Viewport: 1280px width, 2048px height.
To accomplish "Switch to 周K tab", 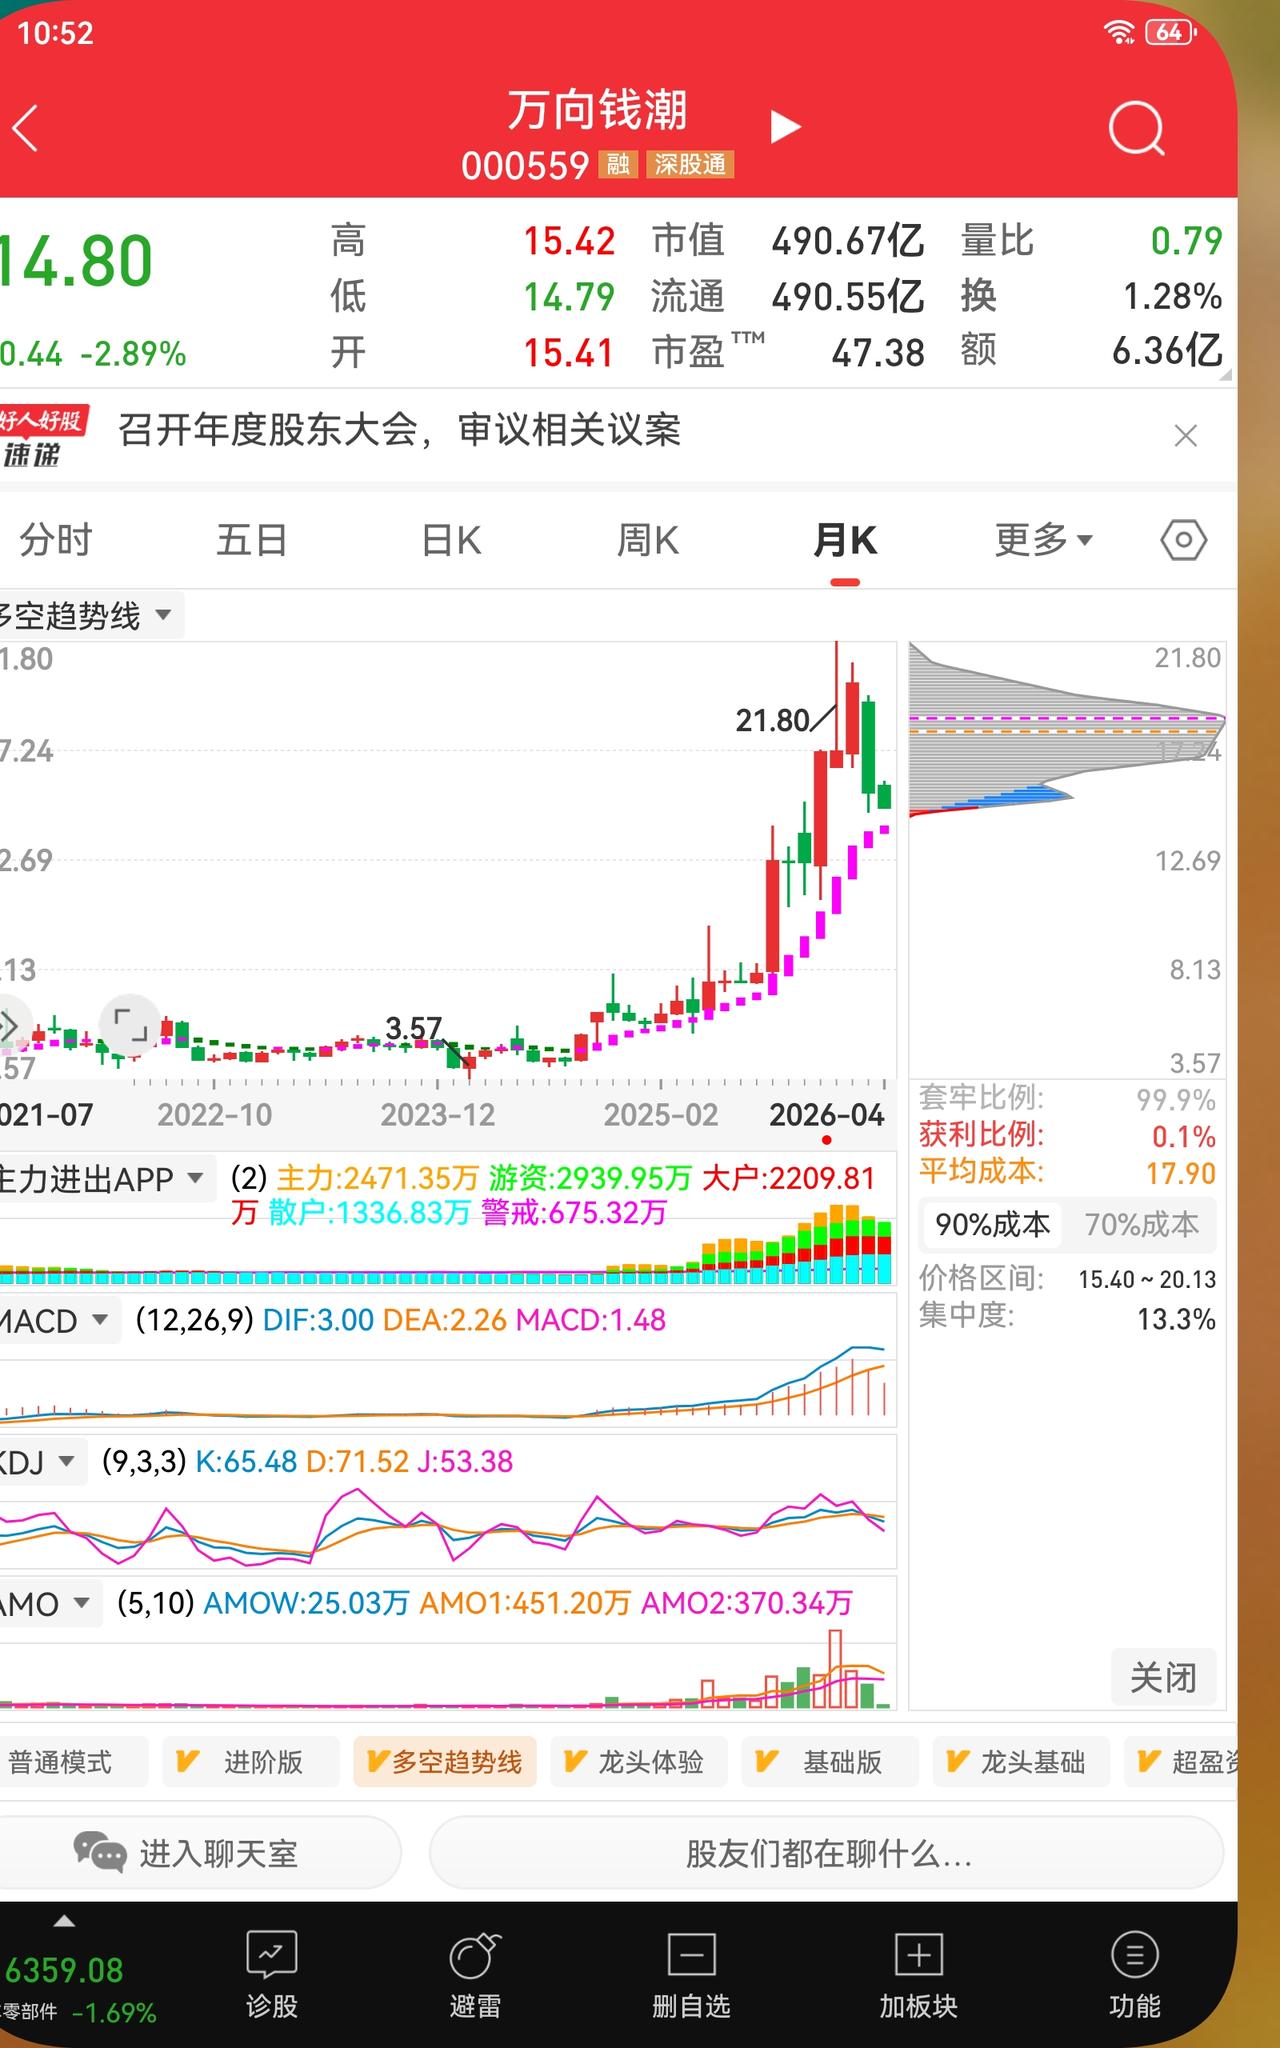I will (x=648, y=540).
